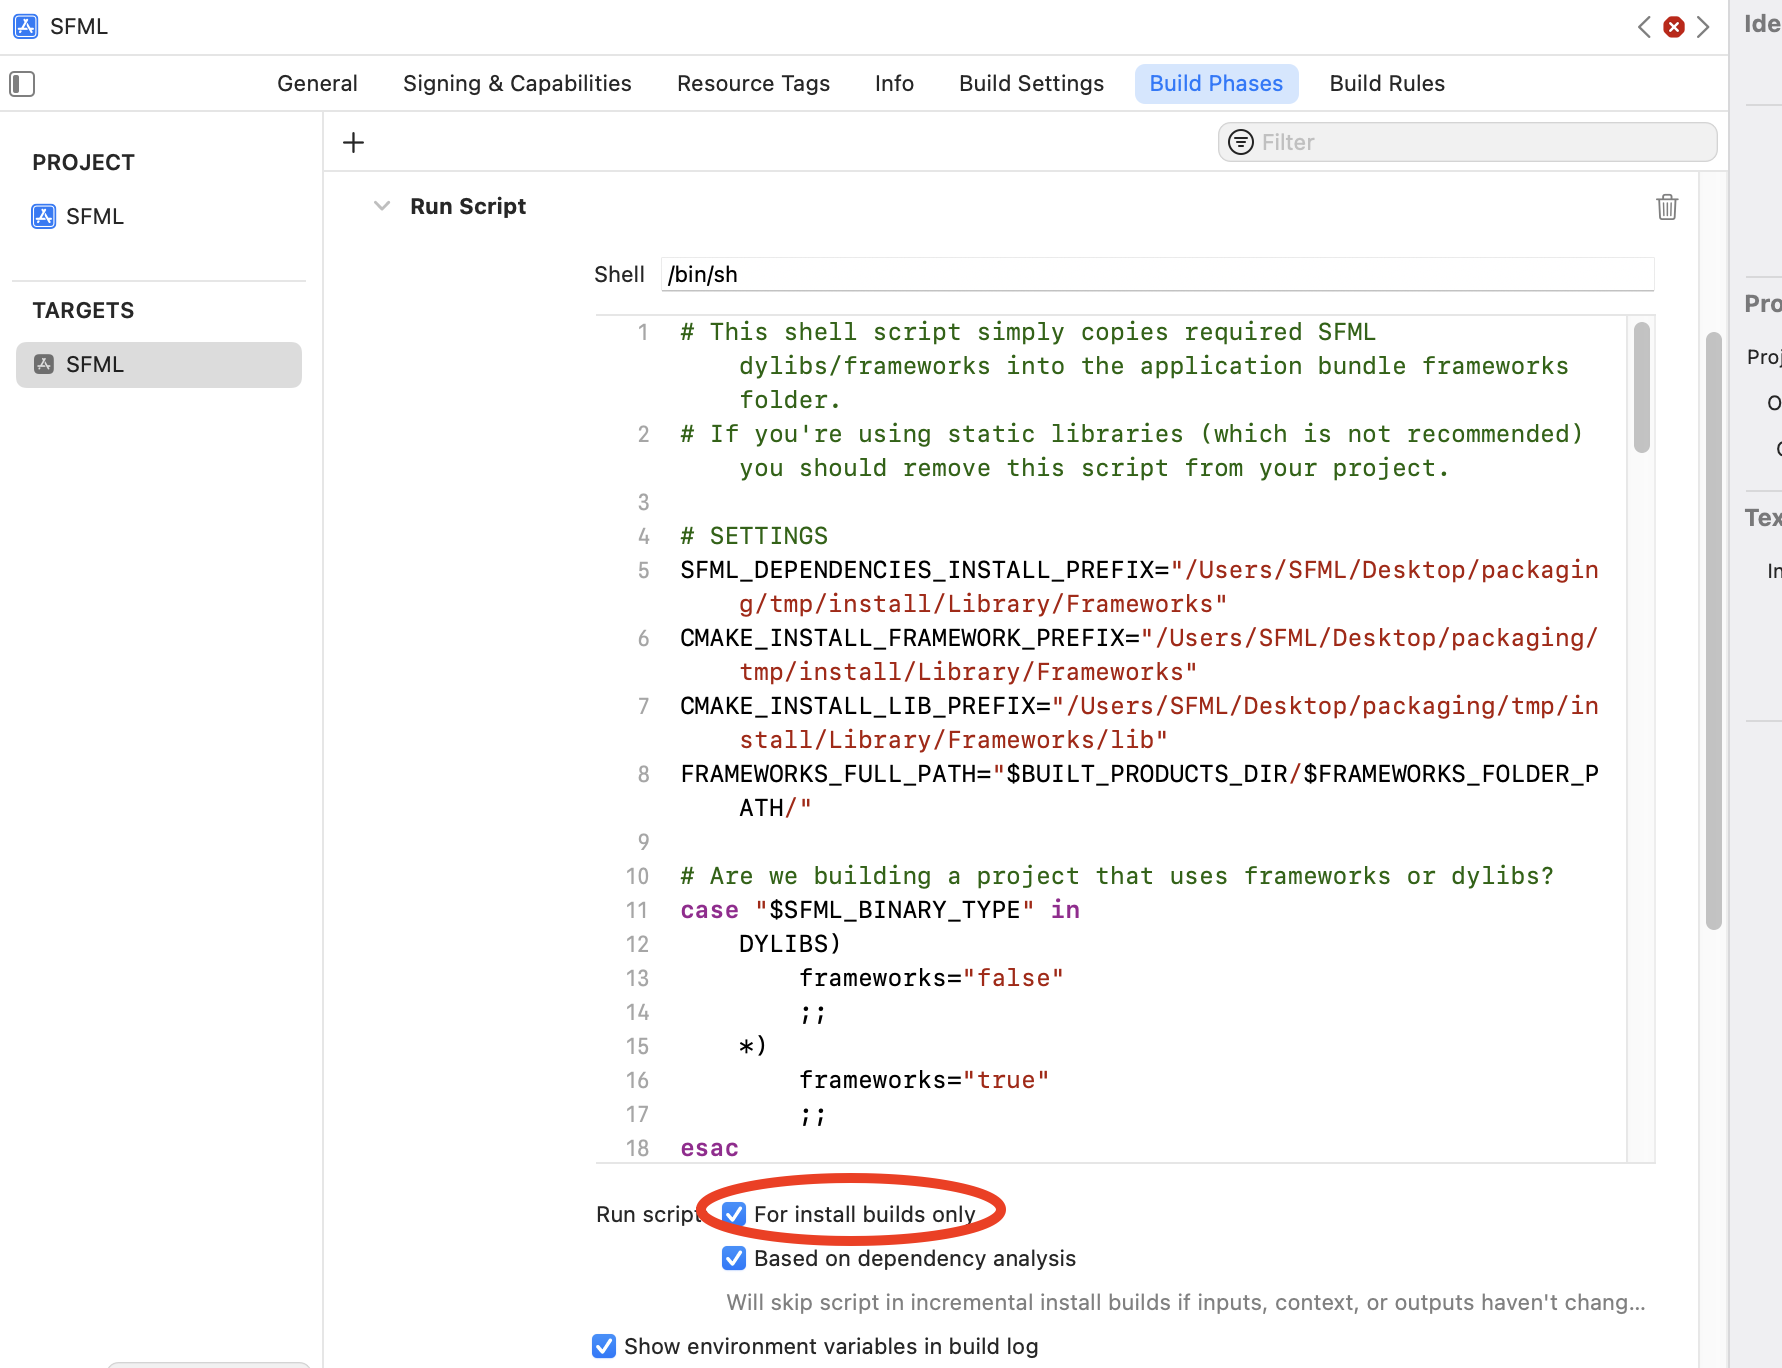
Task: Collapse the Run Script section
Action: point(381,205)
